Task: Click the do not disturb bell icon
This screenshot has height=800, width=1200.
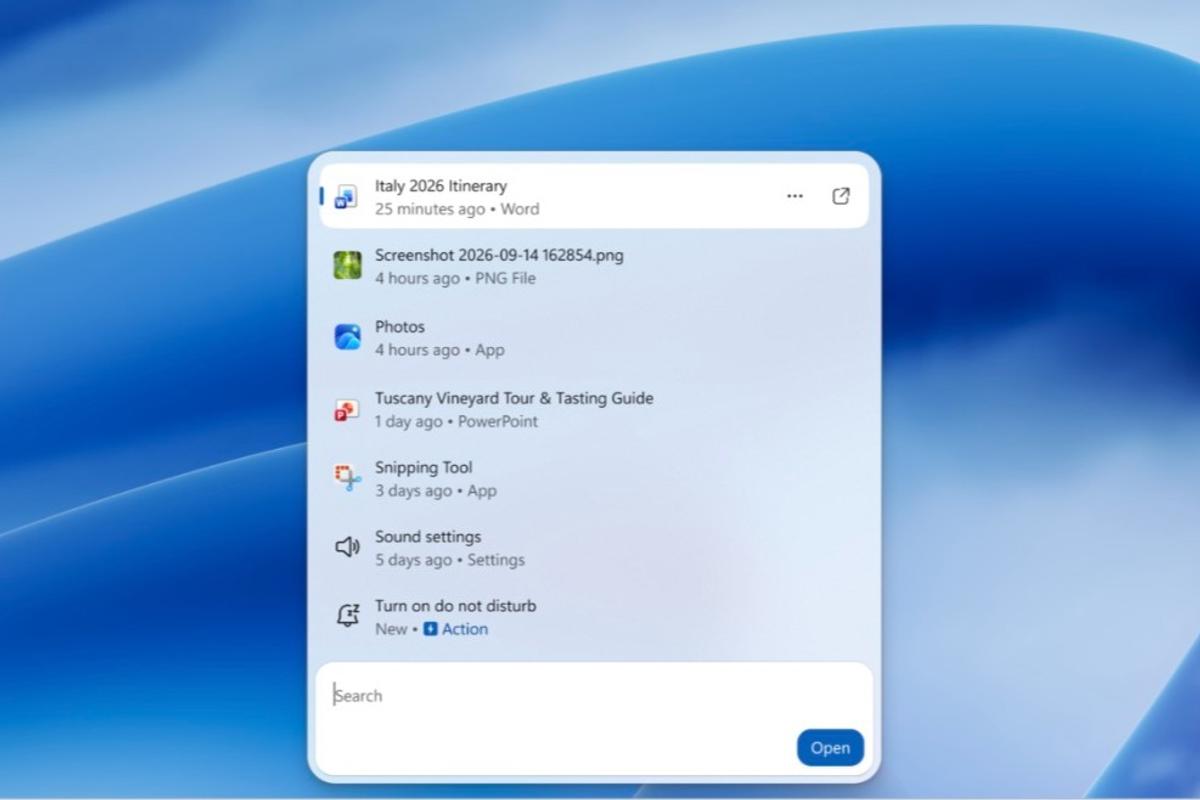Action: click(x=347, y=616)
